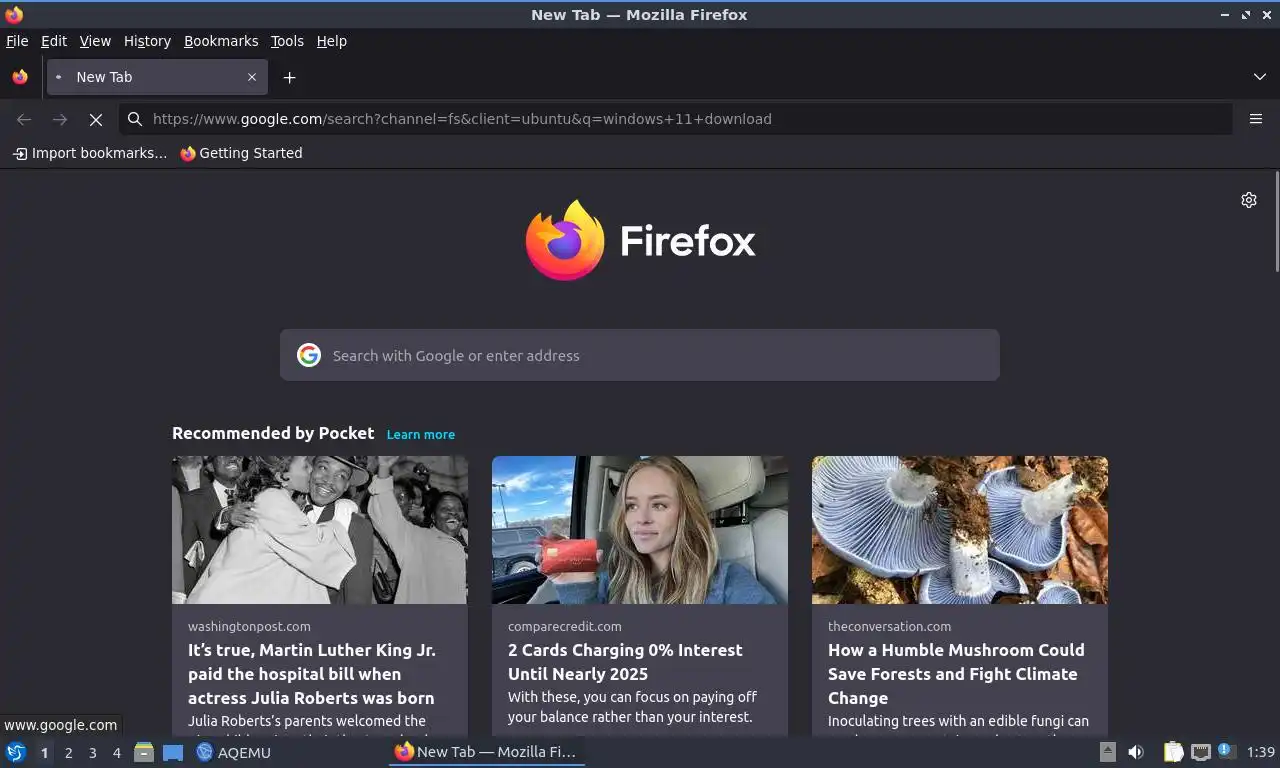Open the file manager taskbar icon
The width and height of the screenshot is (1280, 768).
click(x=144, y=752)
